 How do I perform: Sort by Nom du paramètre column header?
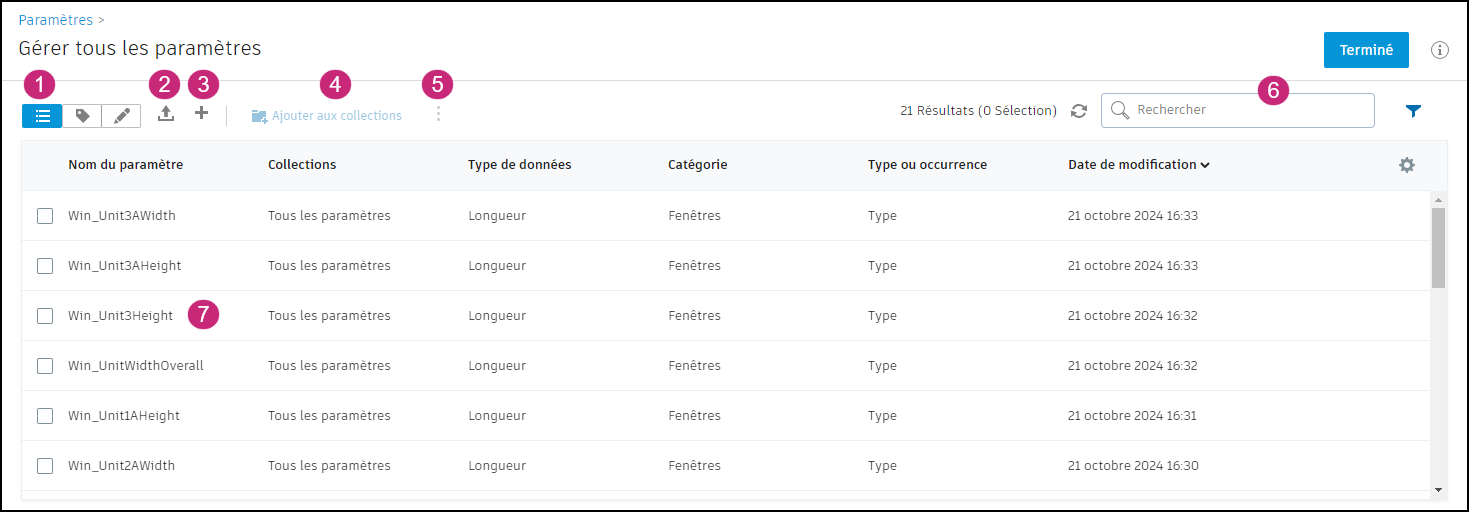click(125, 165)
